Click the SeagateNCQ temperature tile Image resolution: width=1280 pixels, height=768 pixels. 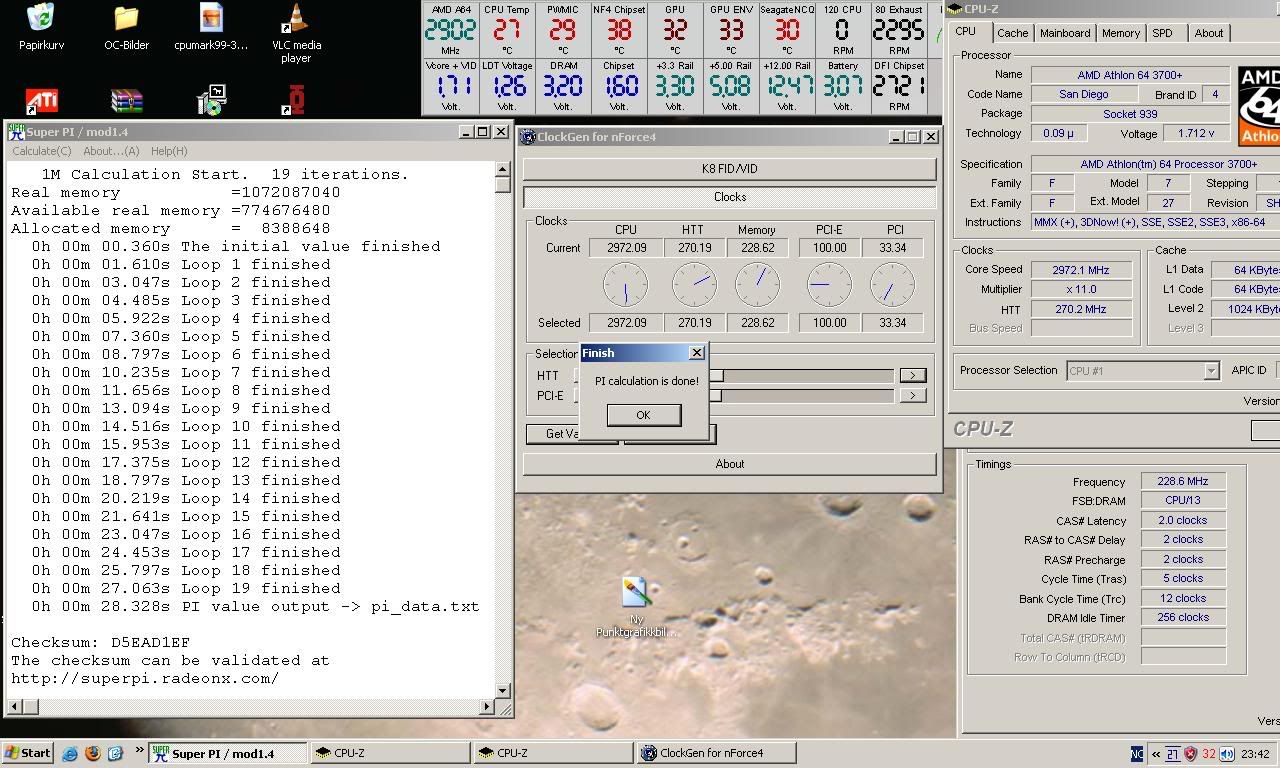[x=787, y=30]
